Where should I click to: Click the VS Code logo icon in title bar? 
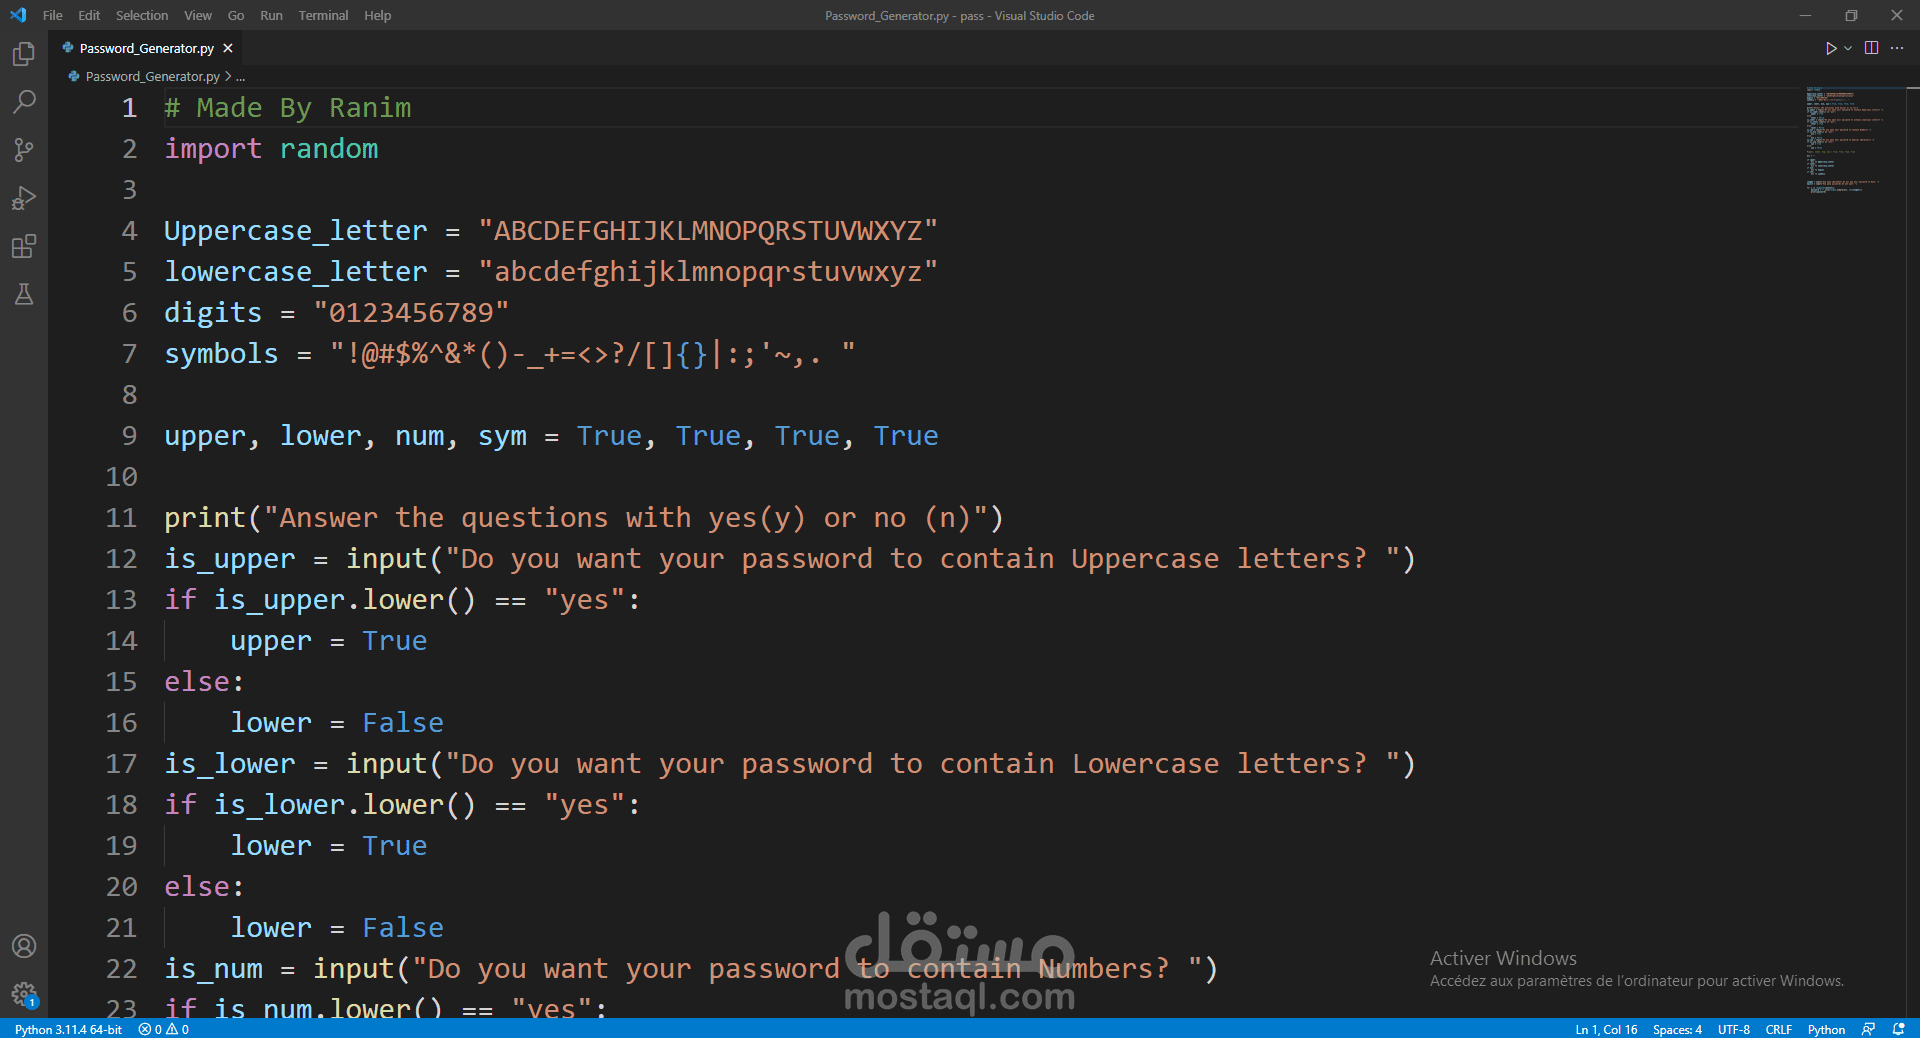point(18,15)
